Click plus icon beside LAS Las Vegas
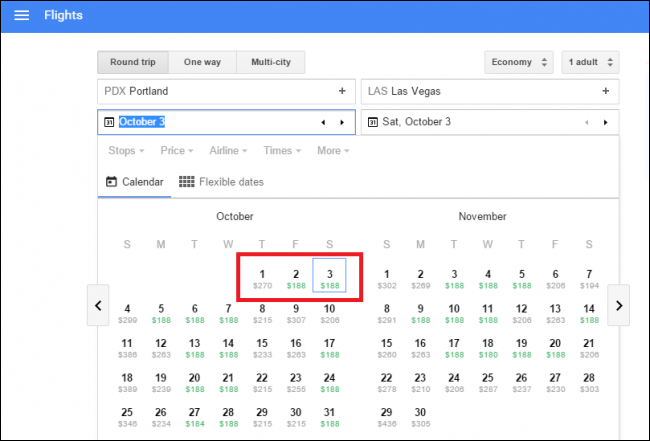The image size is (650, 441). (x=606, y=91)
